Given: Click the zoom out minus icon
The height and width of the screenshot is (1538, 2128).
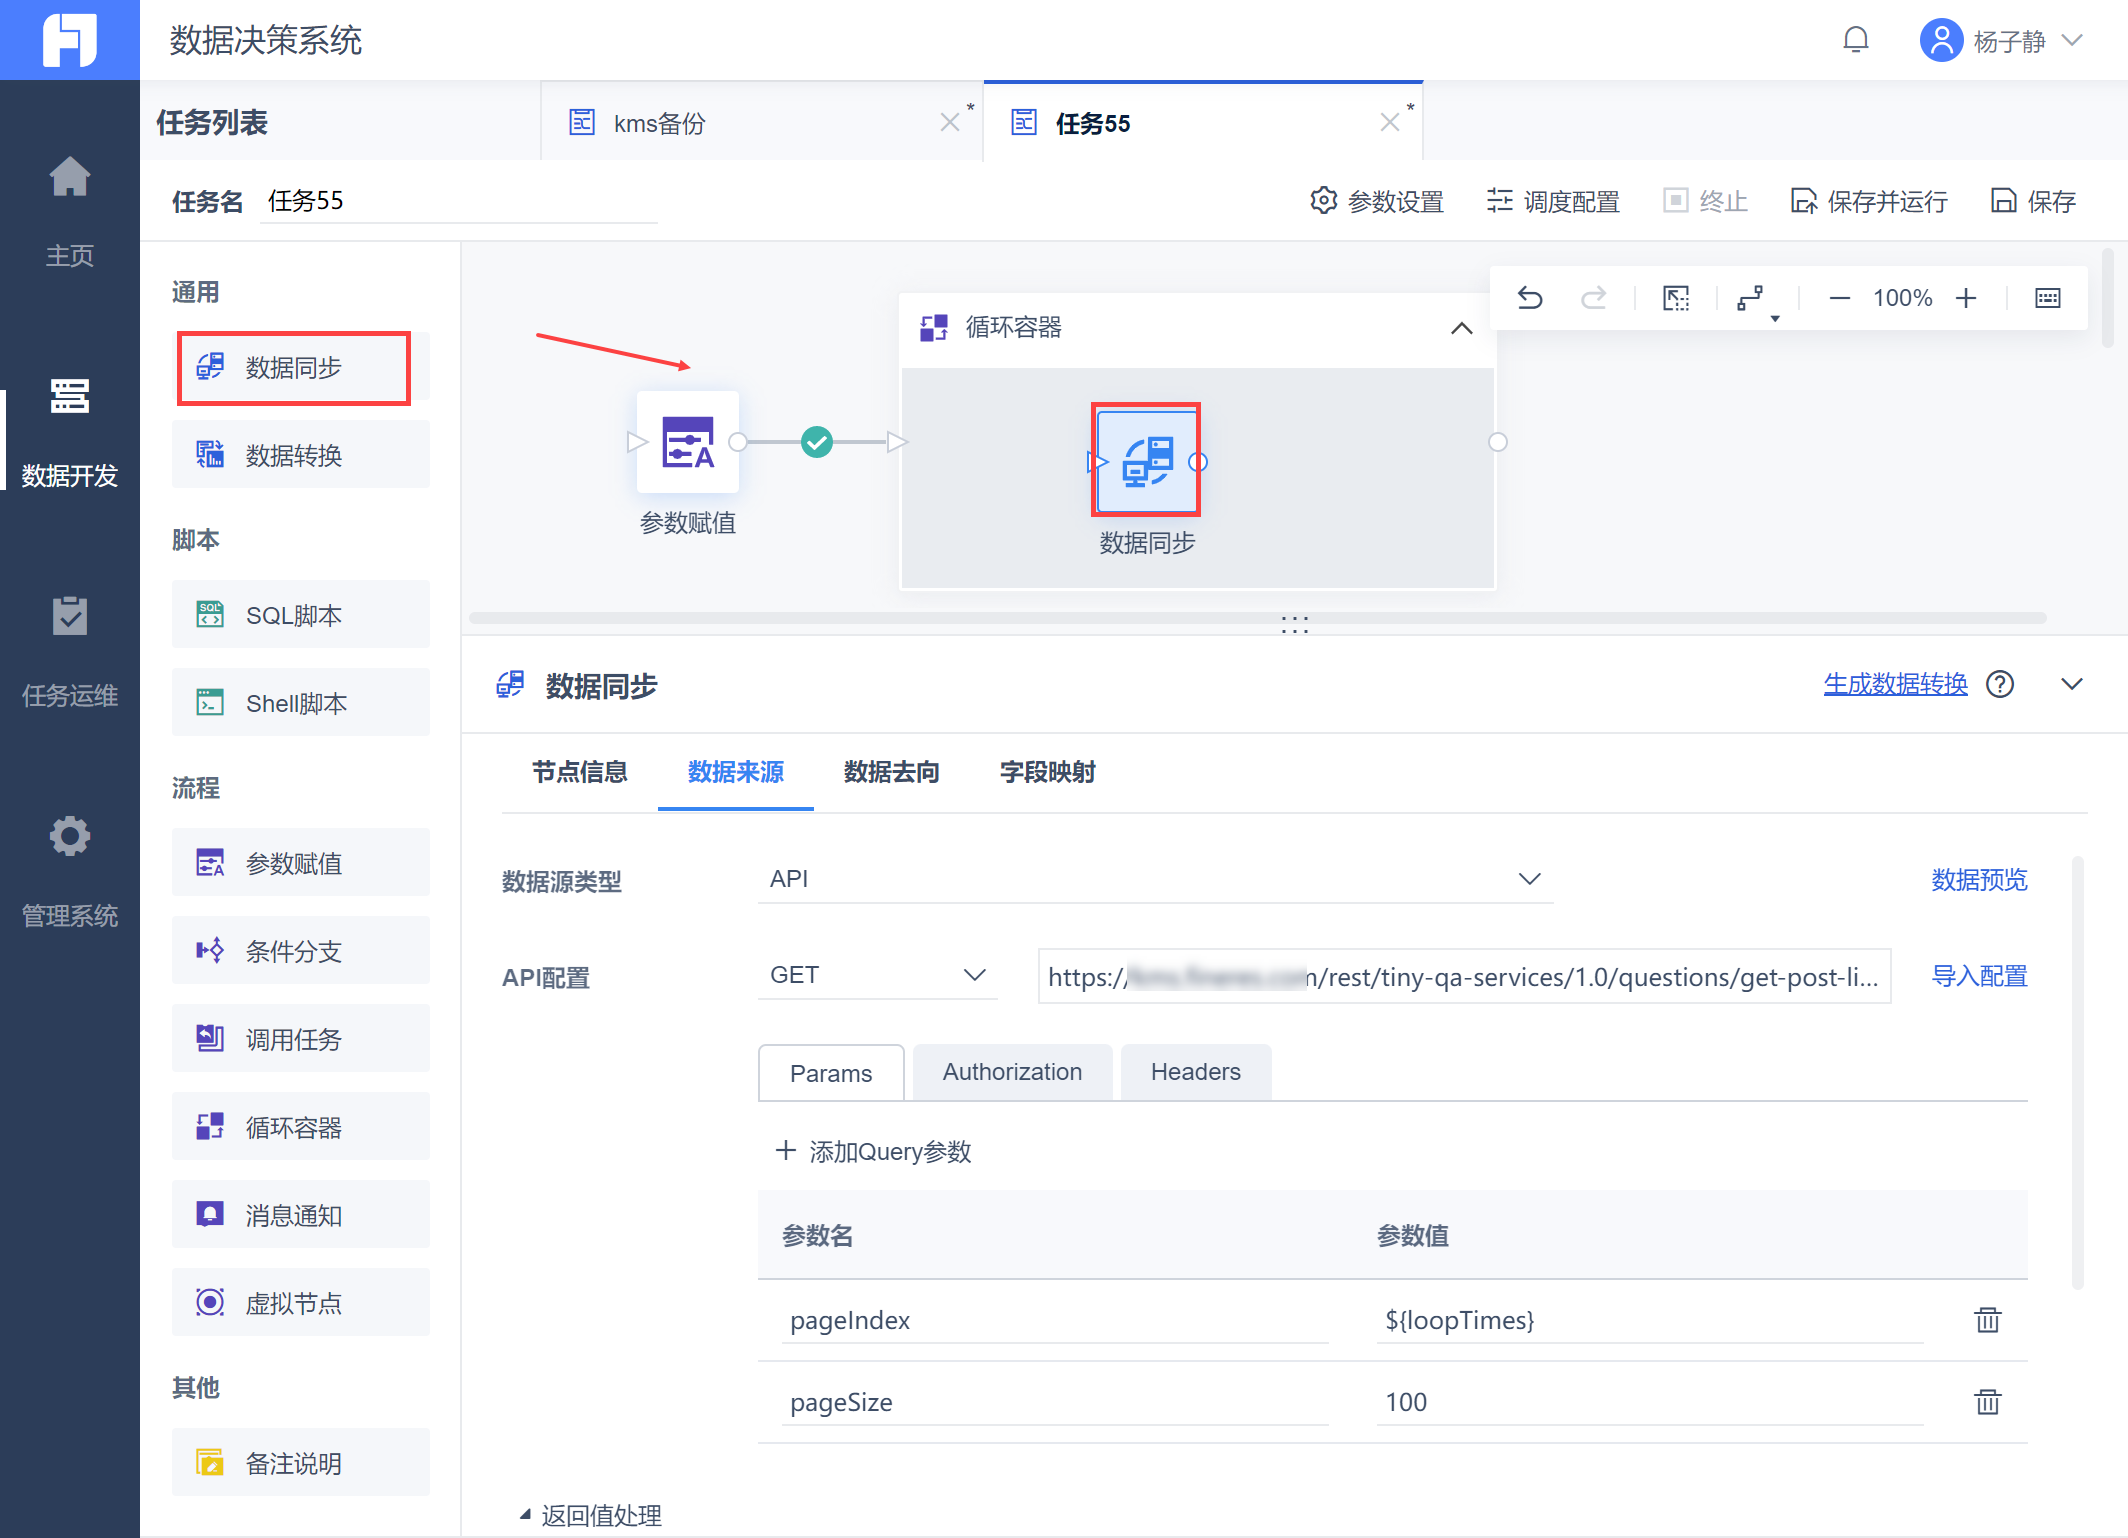Looking at the screenshot, I should point(1839,298).
